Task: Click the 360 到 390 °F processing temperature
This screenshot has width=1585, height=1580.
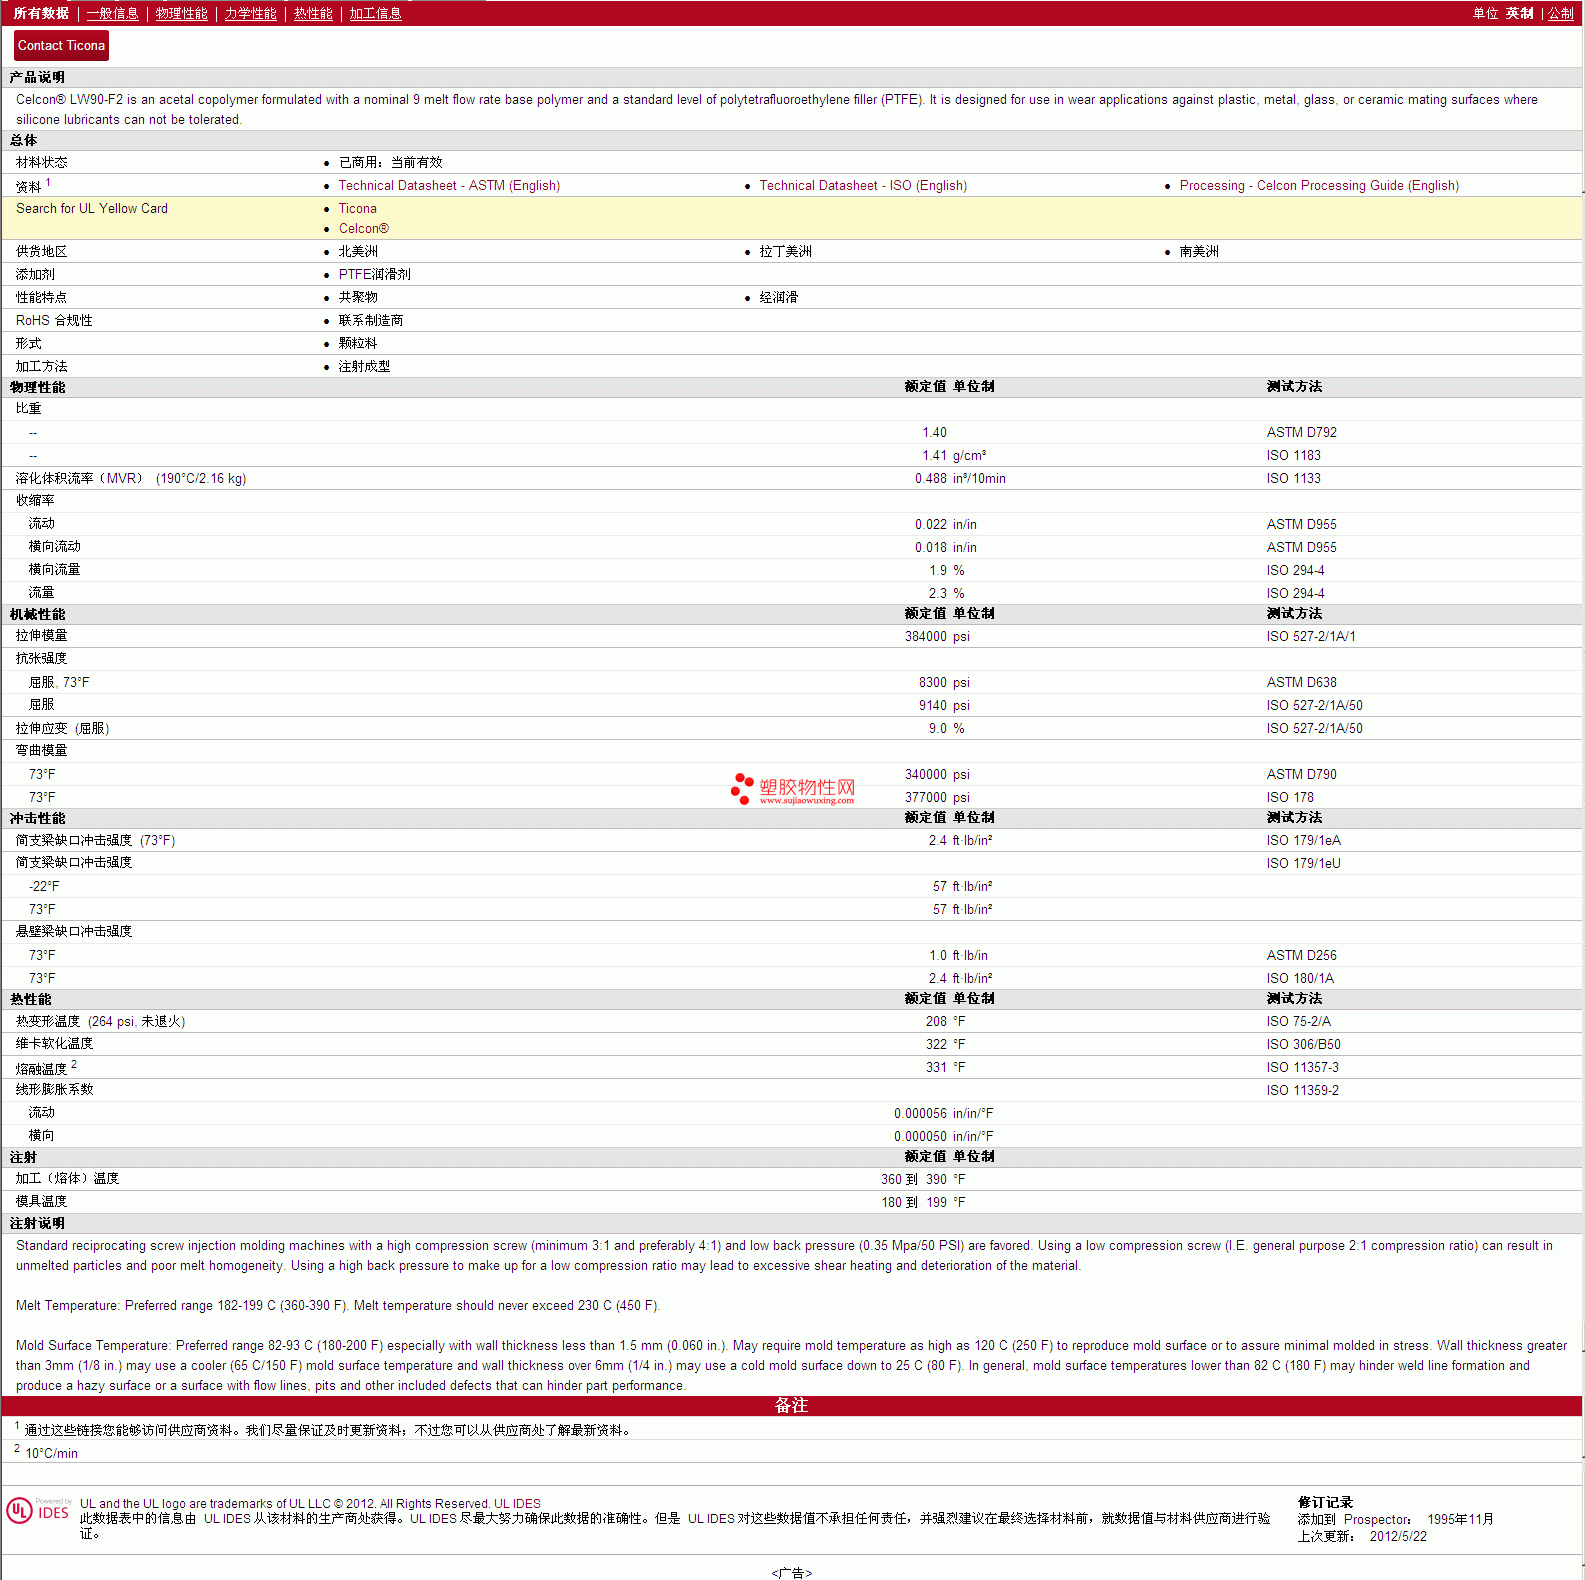Action: pos(923,1179)
